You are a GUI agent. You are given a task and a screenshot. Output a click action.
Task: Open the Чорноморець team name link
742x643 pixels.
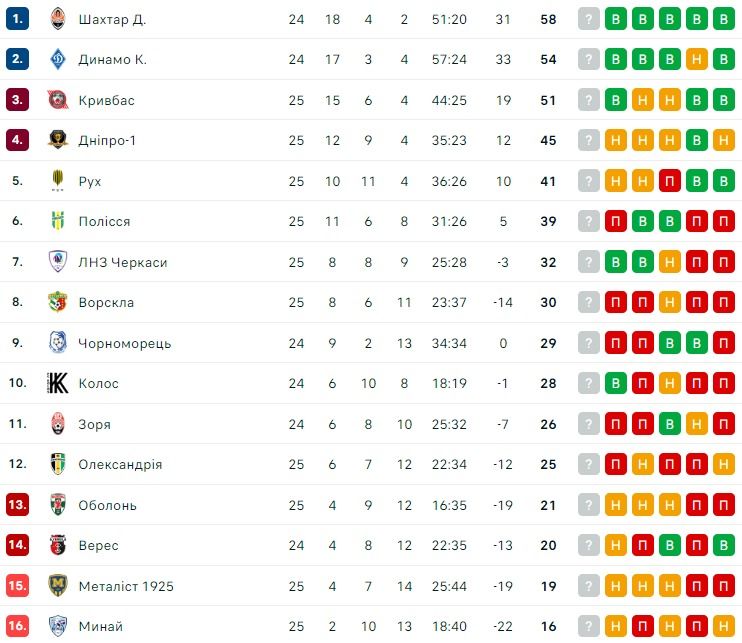coord(125,343)
